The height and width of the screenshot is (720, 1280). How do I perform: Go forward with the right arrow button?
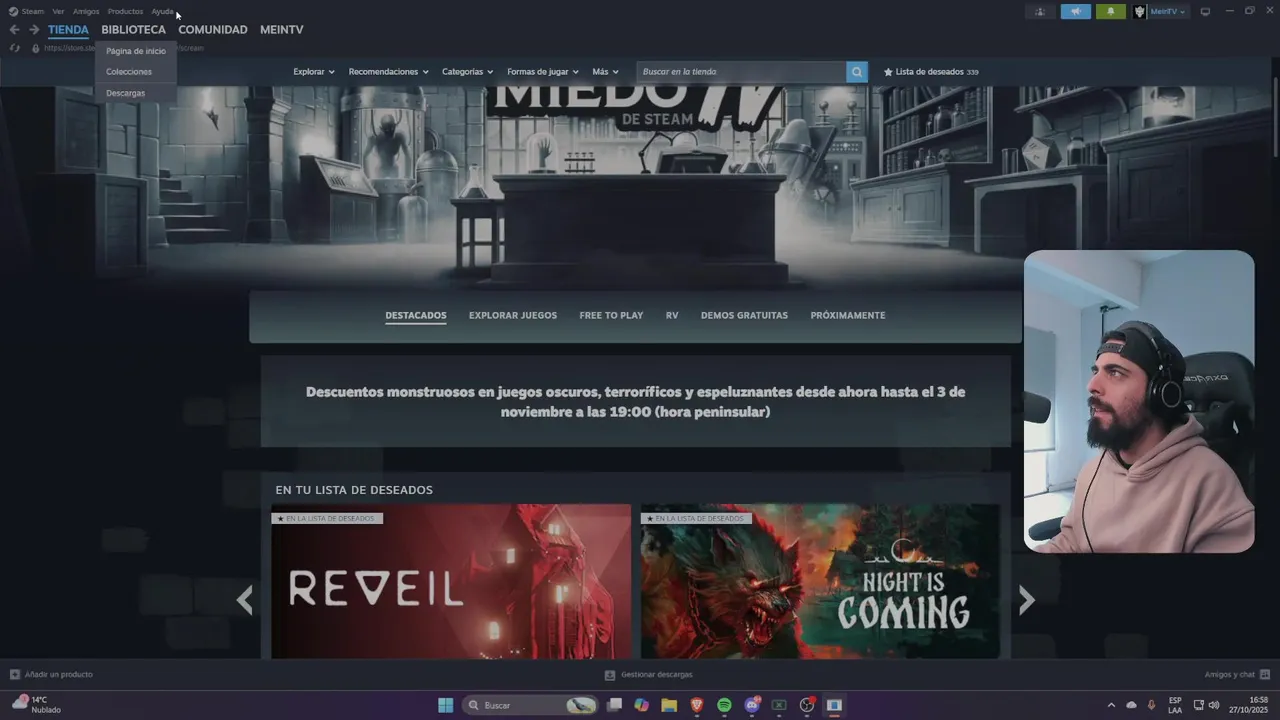(34, 30)
